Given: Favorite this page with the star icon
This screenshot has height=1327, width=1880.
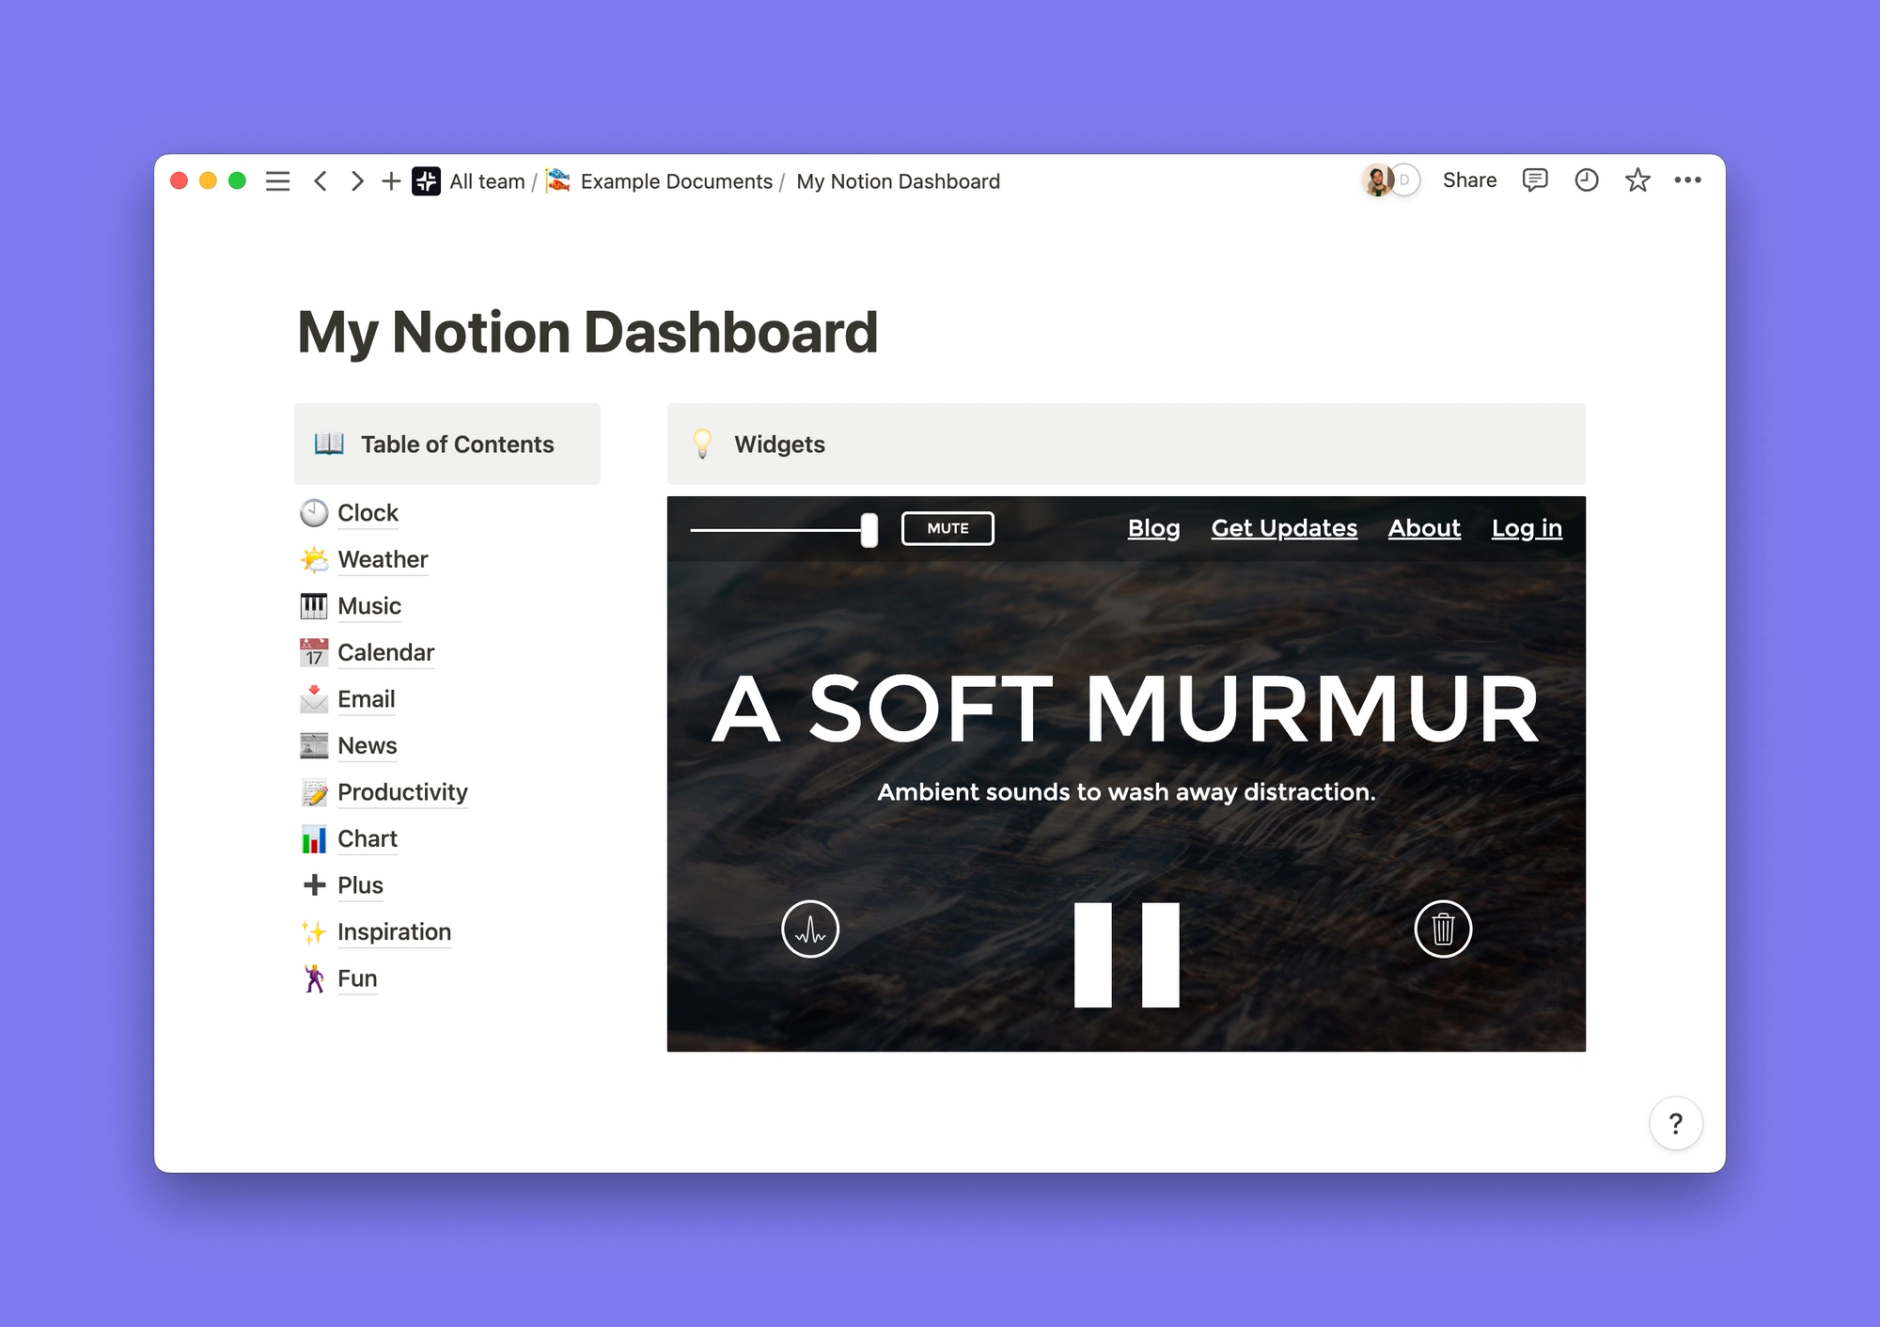Looking at the screenshot, I should tap(1637, 180).
